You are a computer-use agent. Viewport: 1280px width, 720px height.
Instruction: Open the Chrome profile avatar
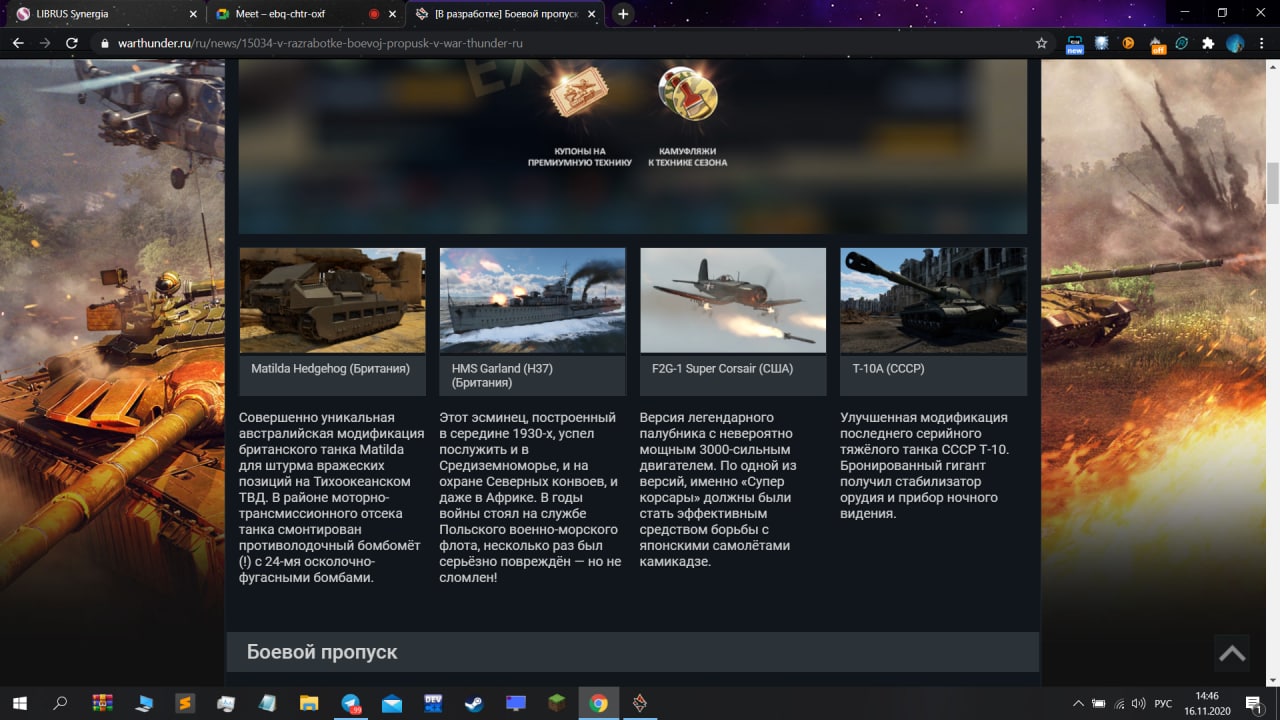[1235, 43]
